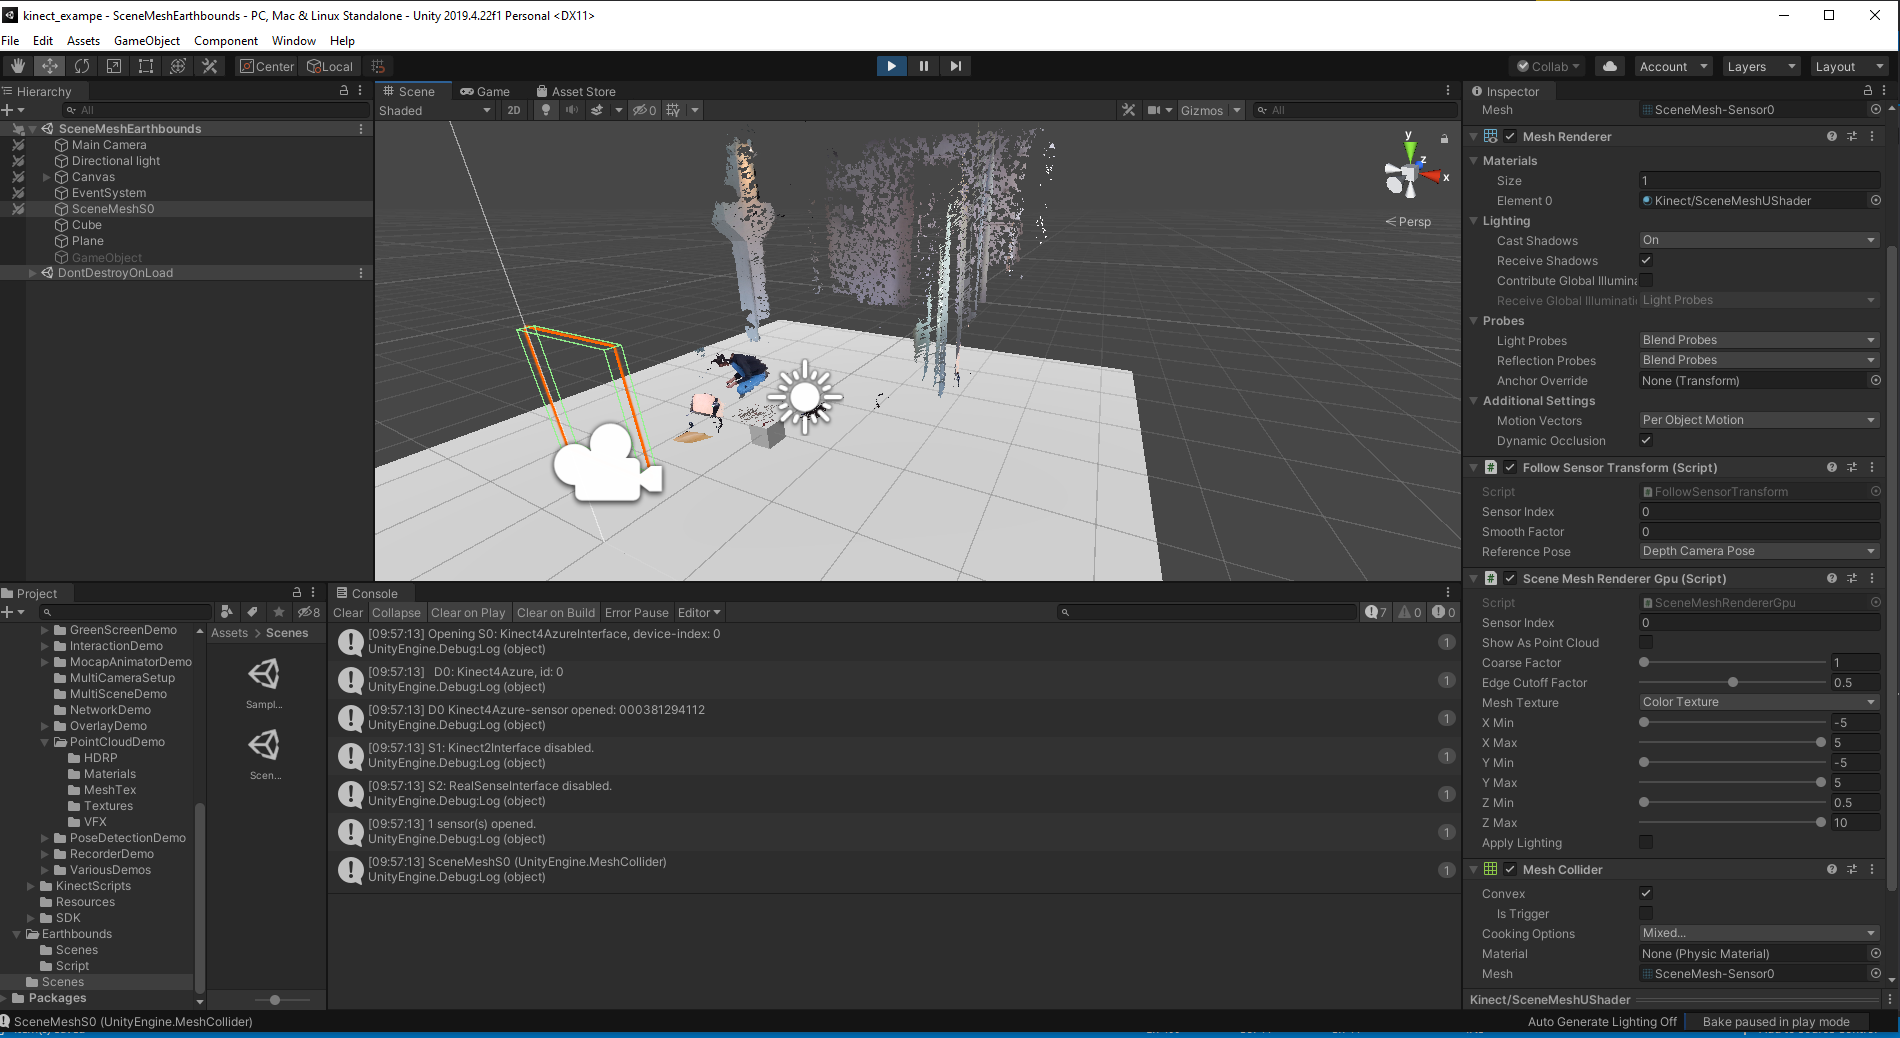Toggle the snap increment icon
The width and height of the screenshot is (1900, 1038).
tap(378, 66)
